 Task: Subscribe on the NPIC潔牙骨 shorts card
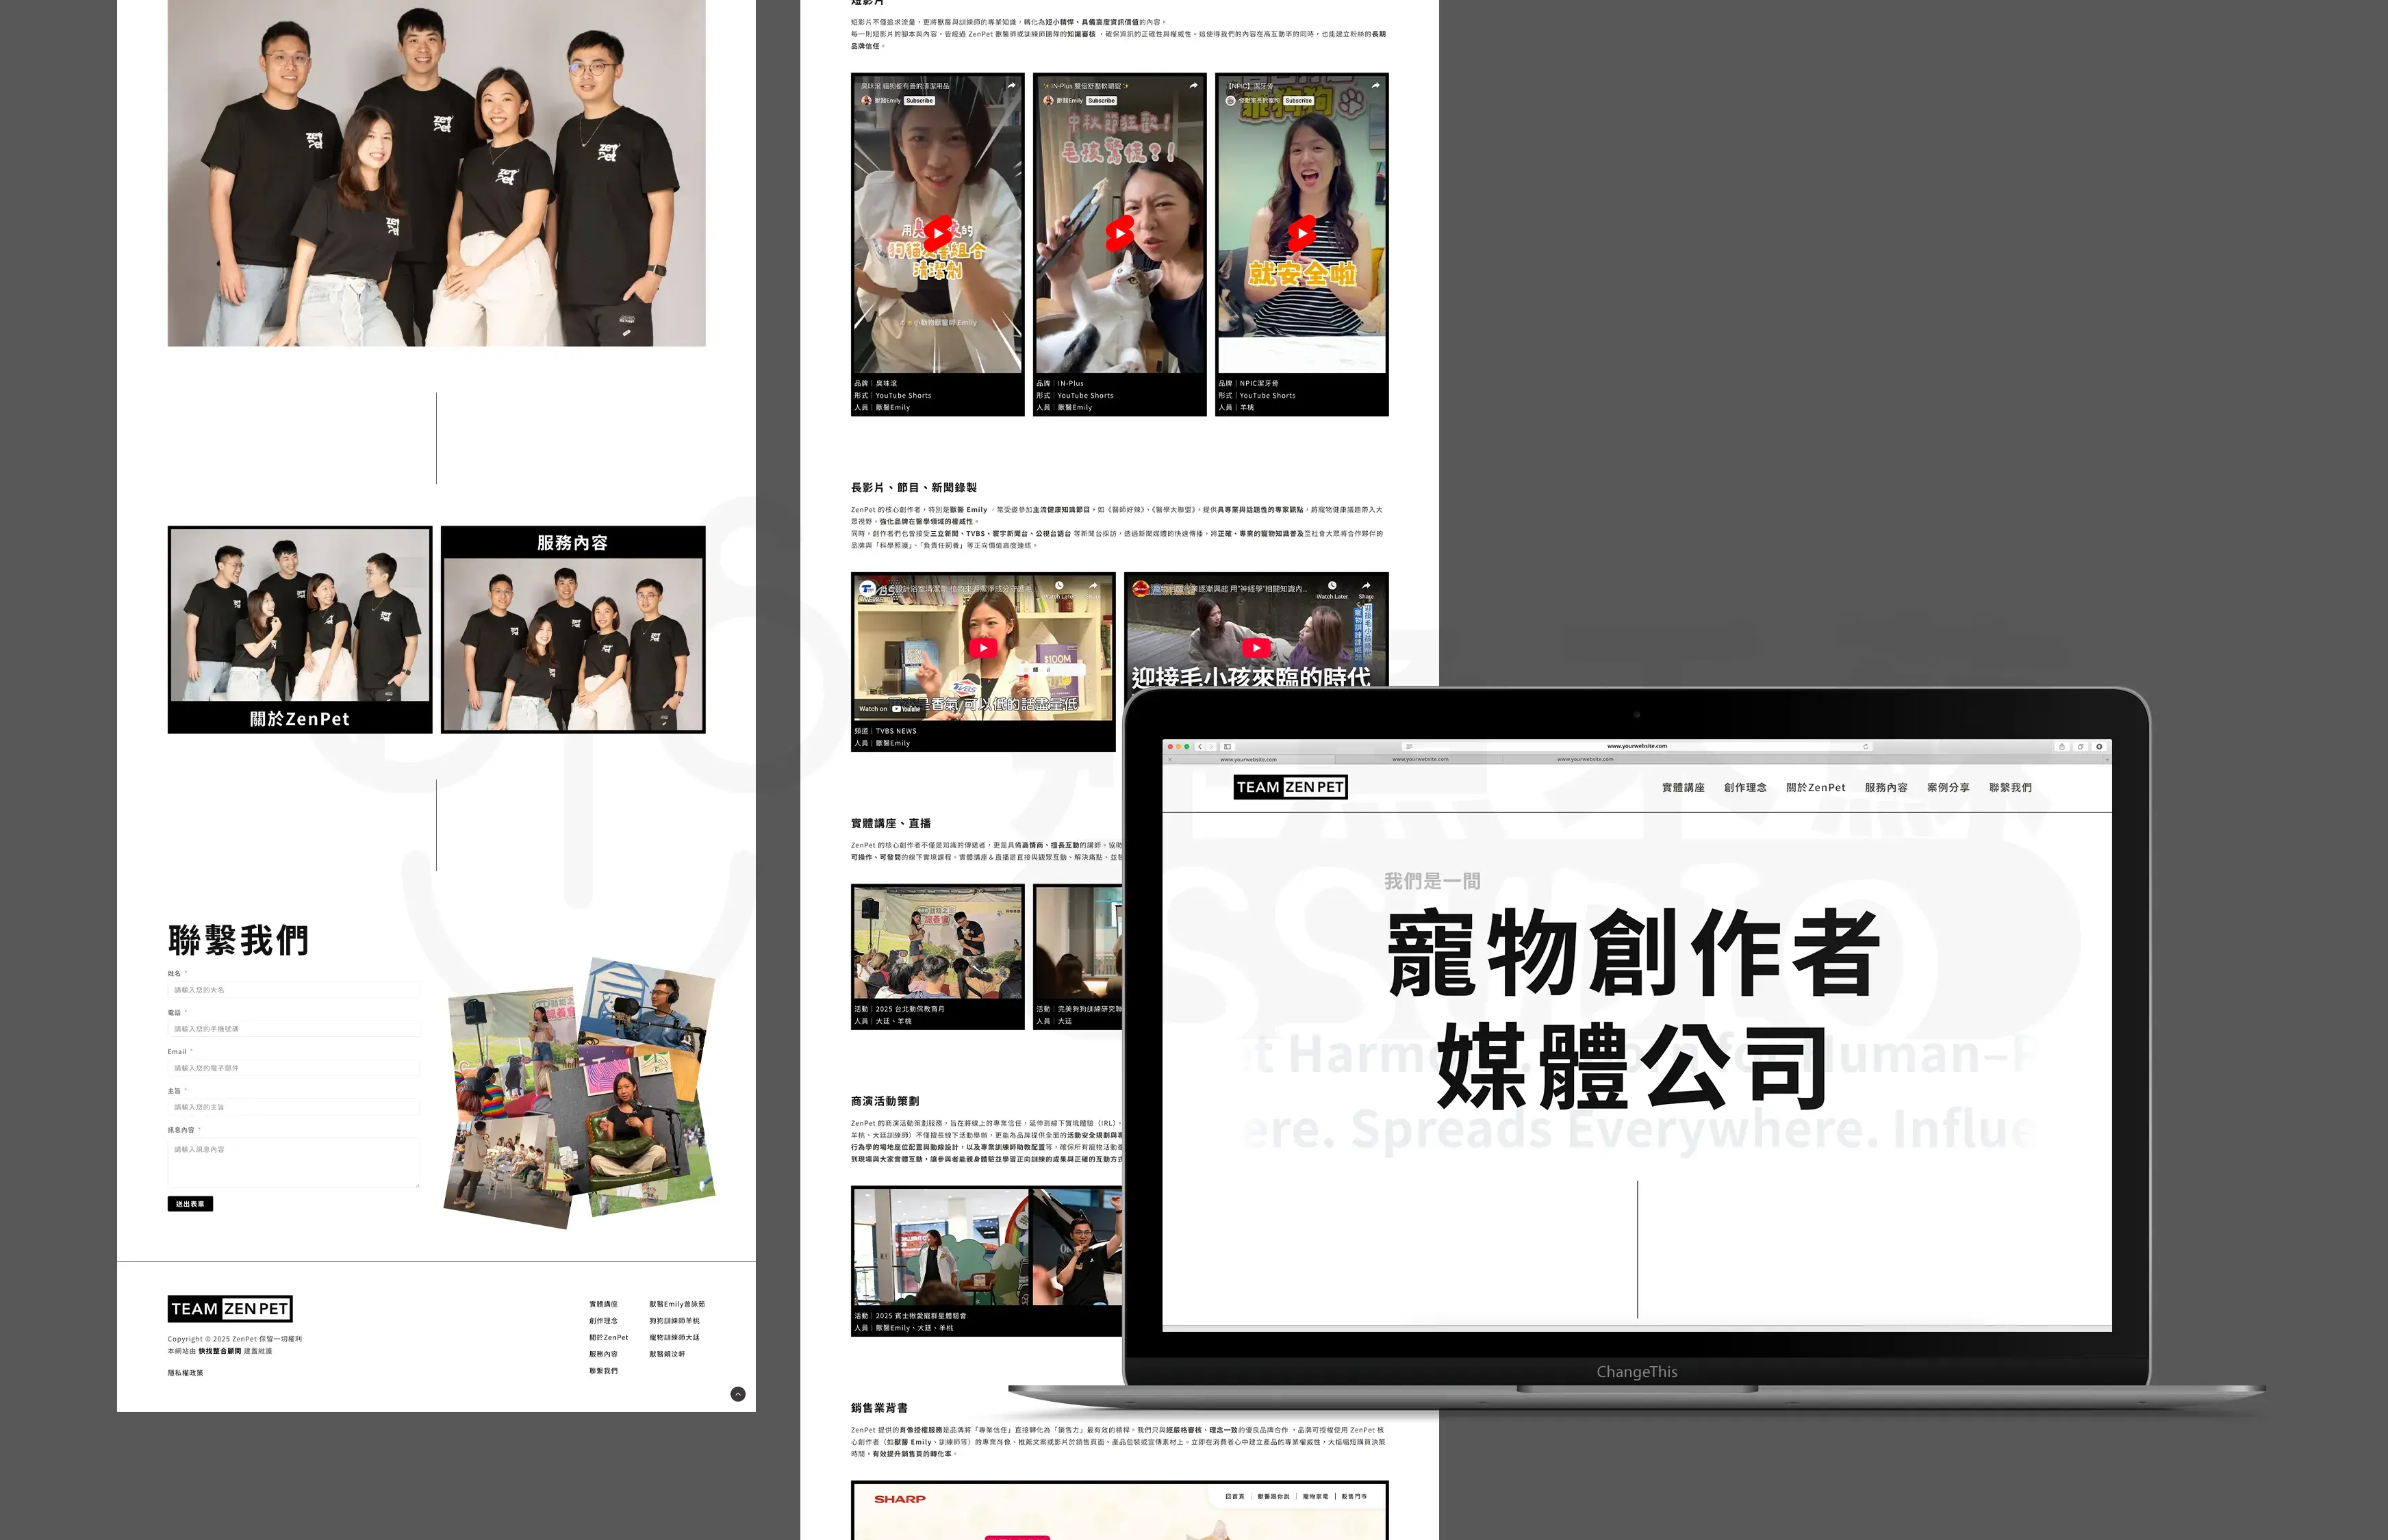[1298, 100]
